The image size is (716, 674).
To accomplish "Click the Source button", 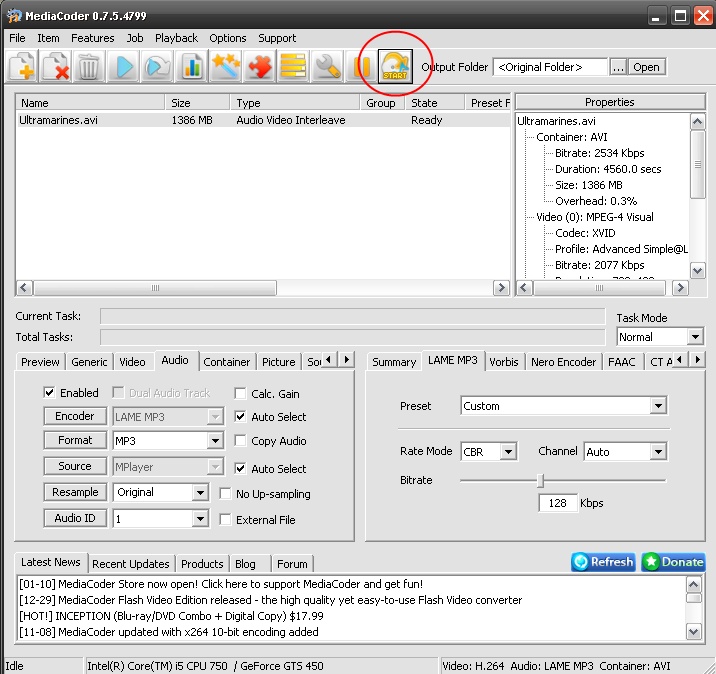I will coord(75,466).
